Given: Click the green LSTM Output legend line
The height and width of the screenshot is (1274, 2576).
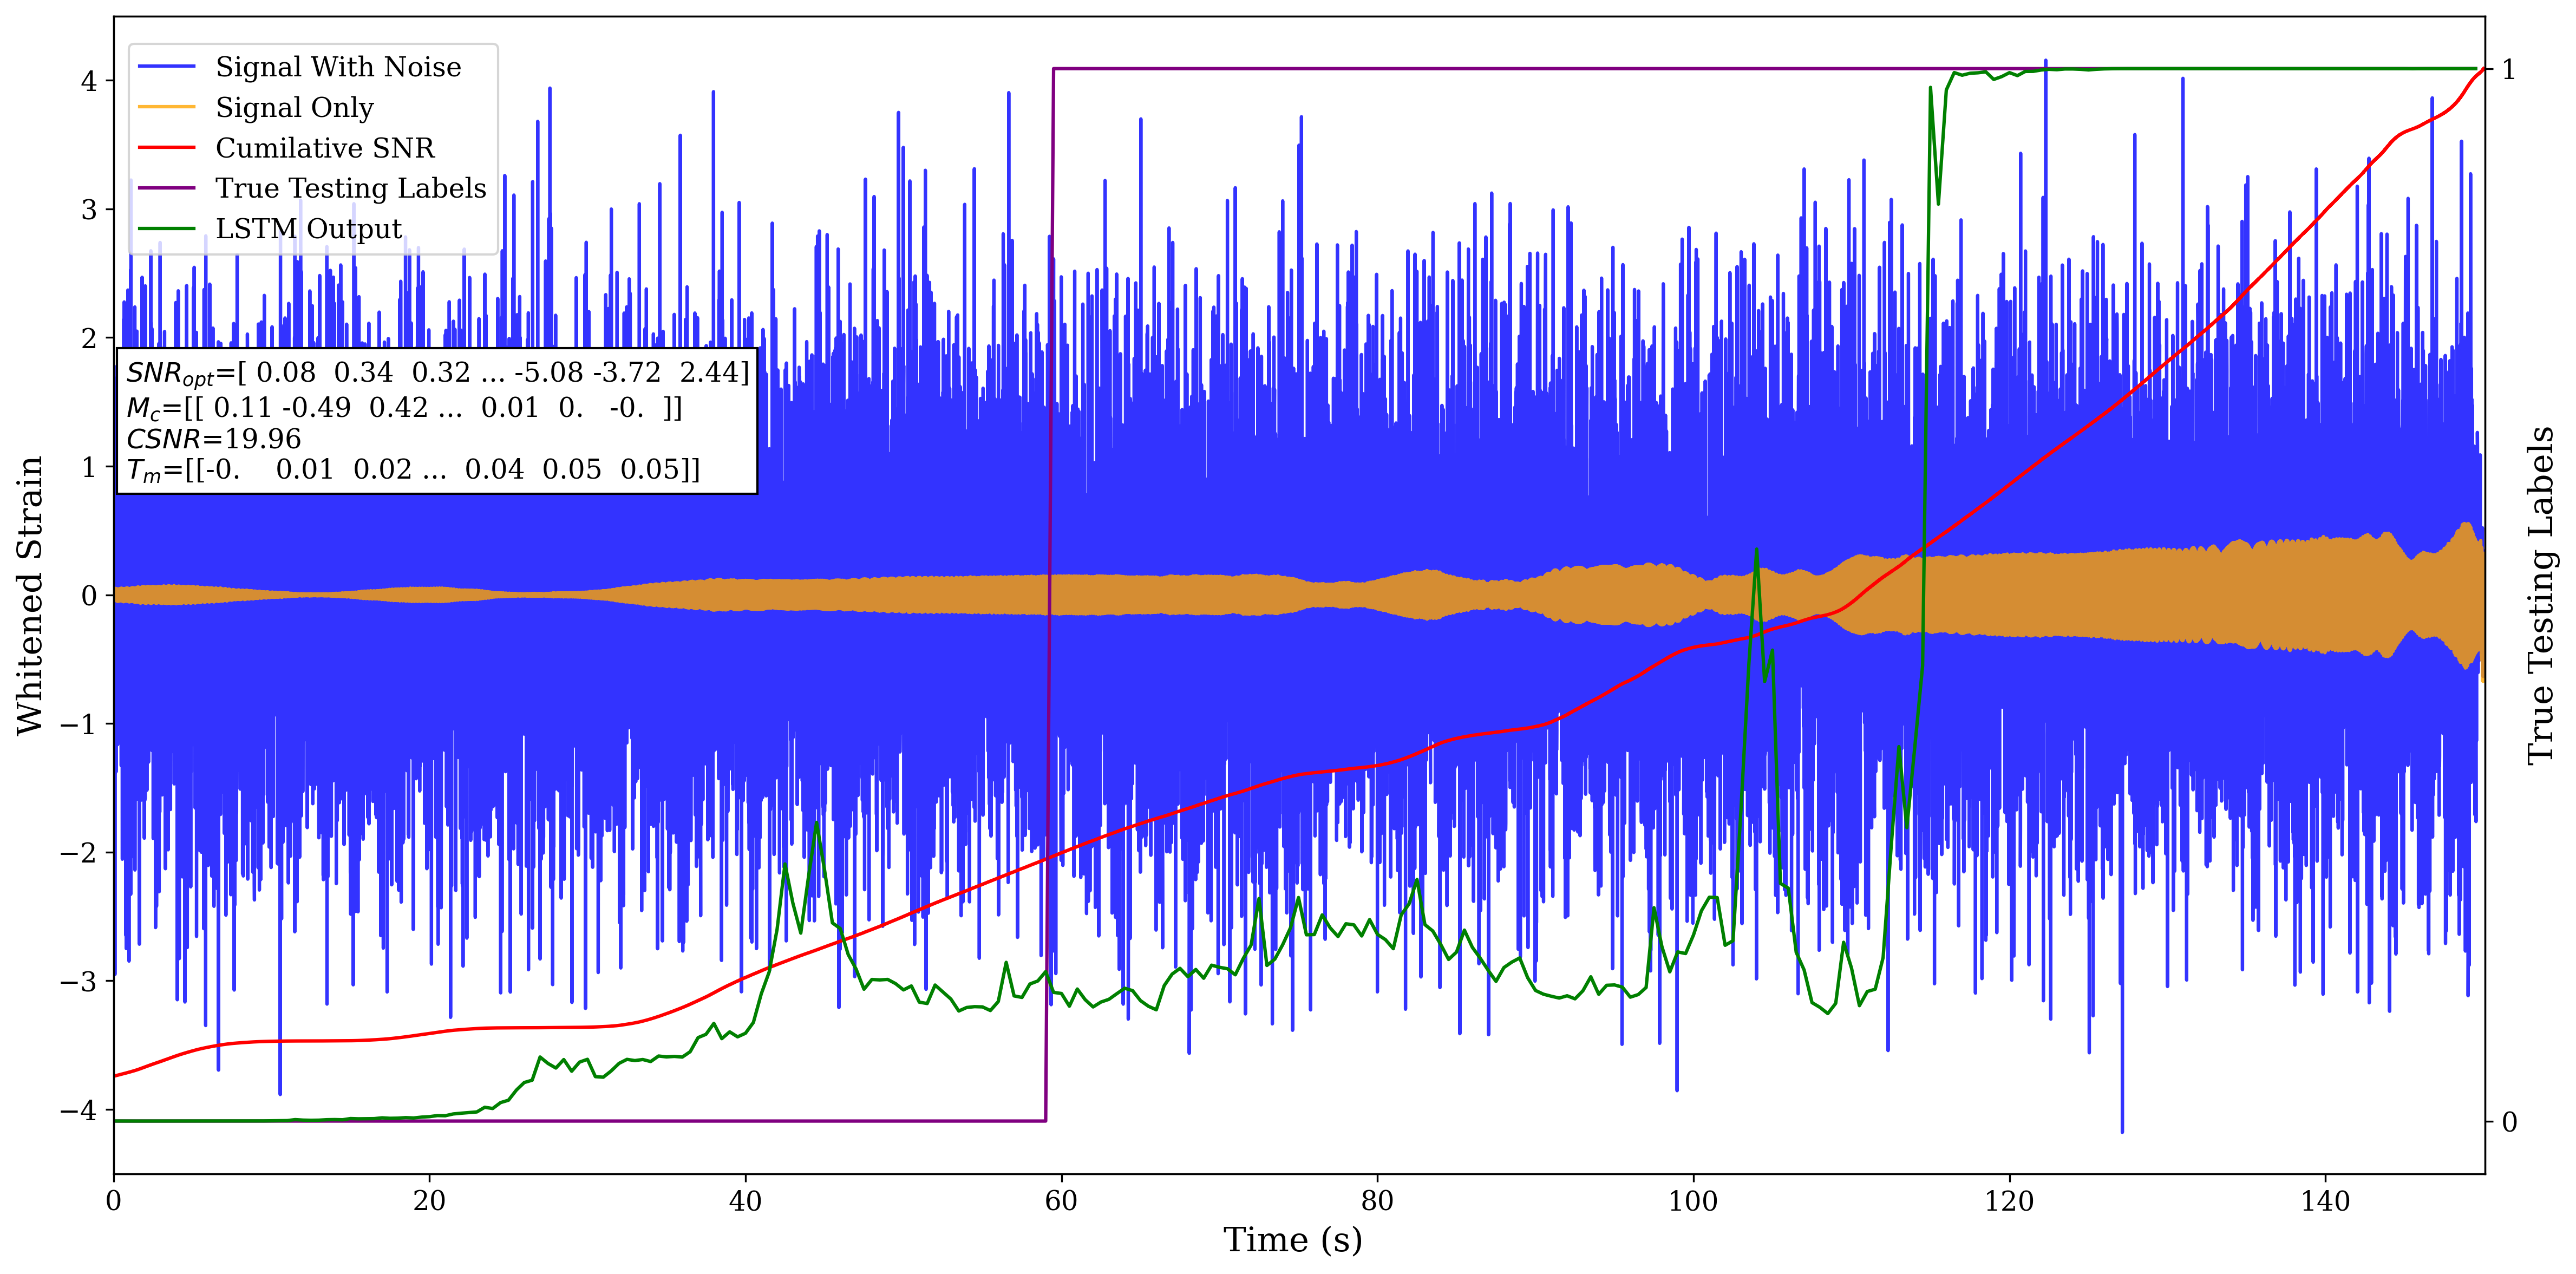Looking at the screenshot, I should coord(166,229).
